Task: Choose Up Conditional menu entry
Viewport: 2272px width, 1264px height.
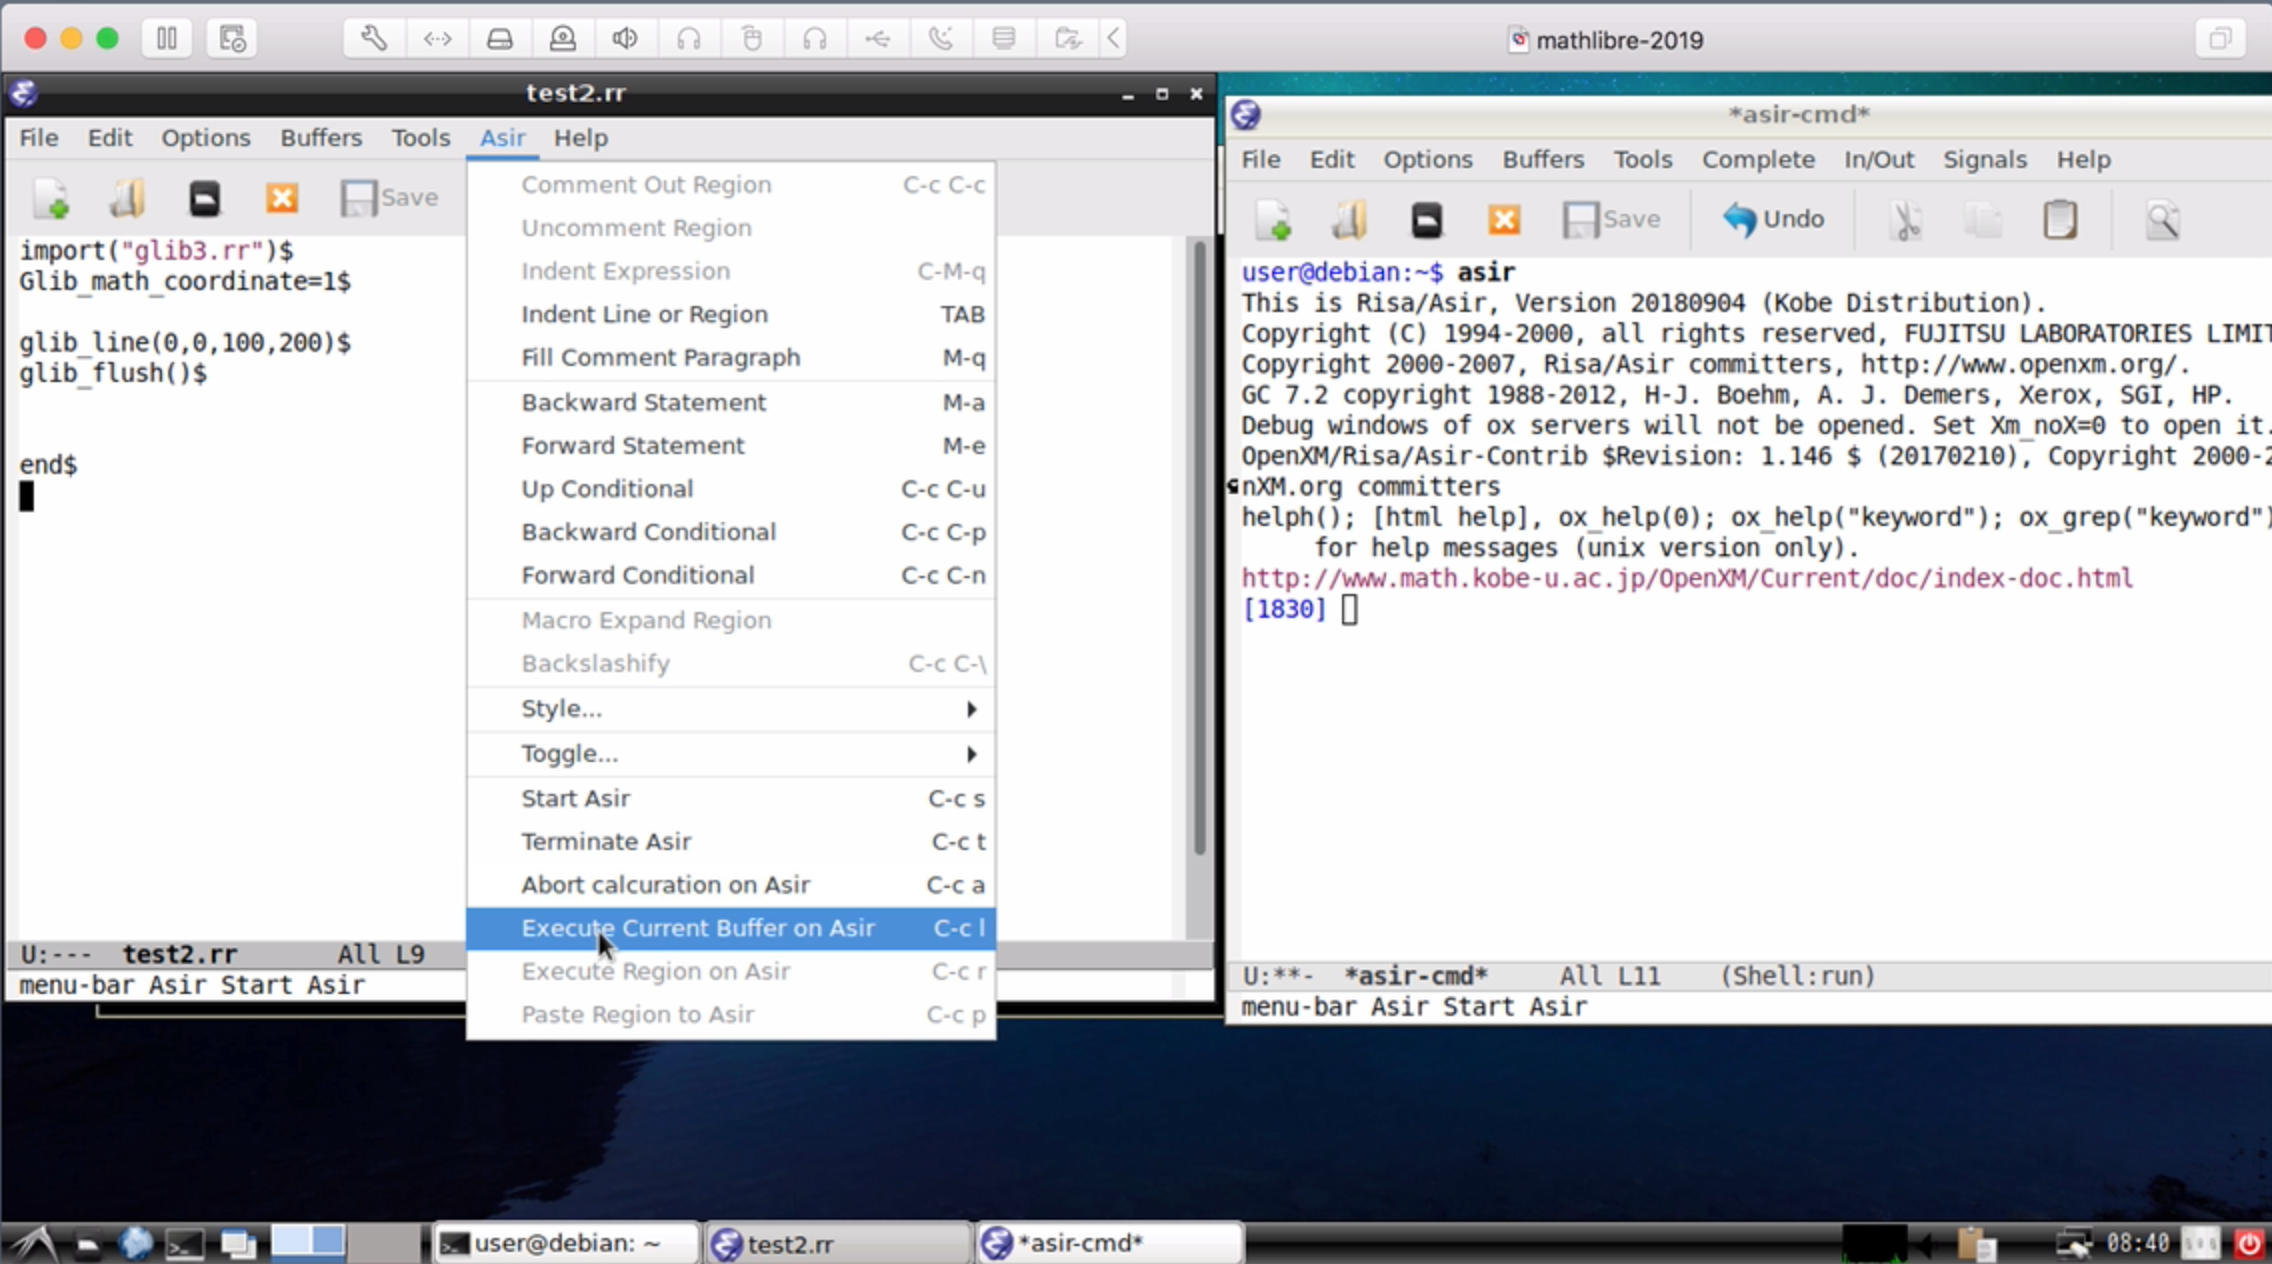Action: coord(731,488)
